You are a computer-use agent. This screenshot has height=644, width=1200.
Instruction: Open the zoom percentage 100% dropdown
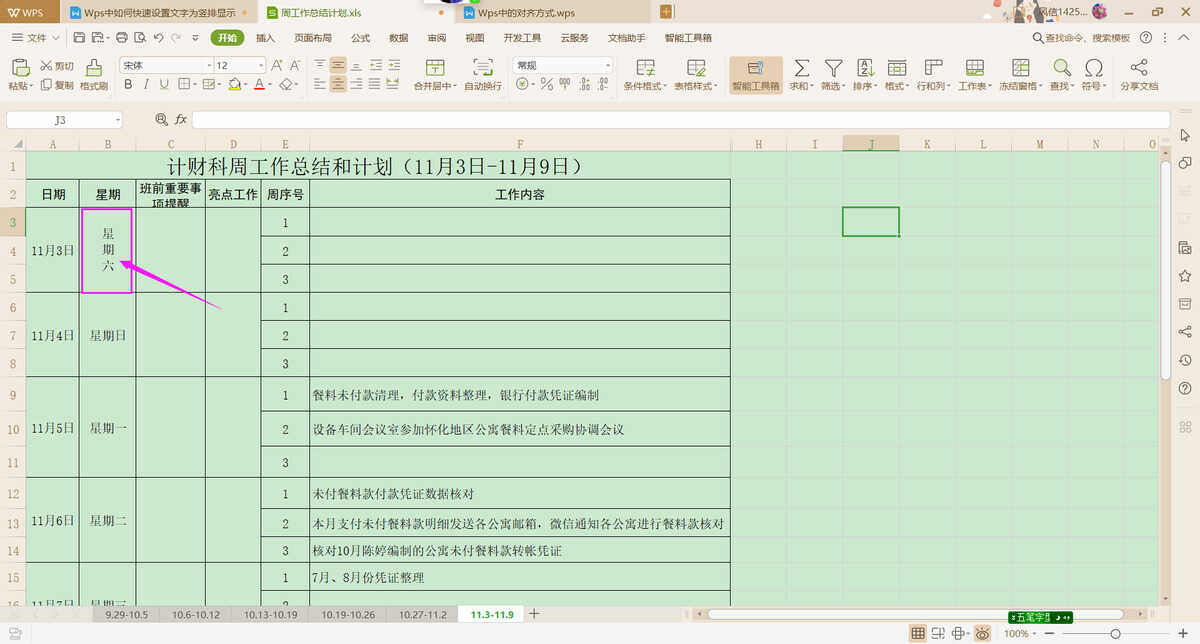pyautogui.click(x=1021, y=634)
